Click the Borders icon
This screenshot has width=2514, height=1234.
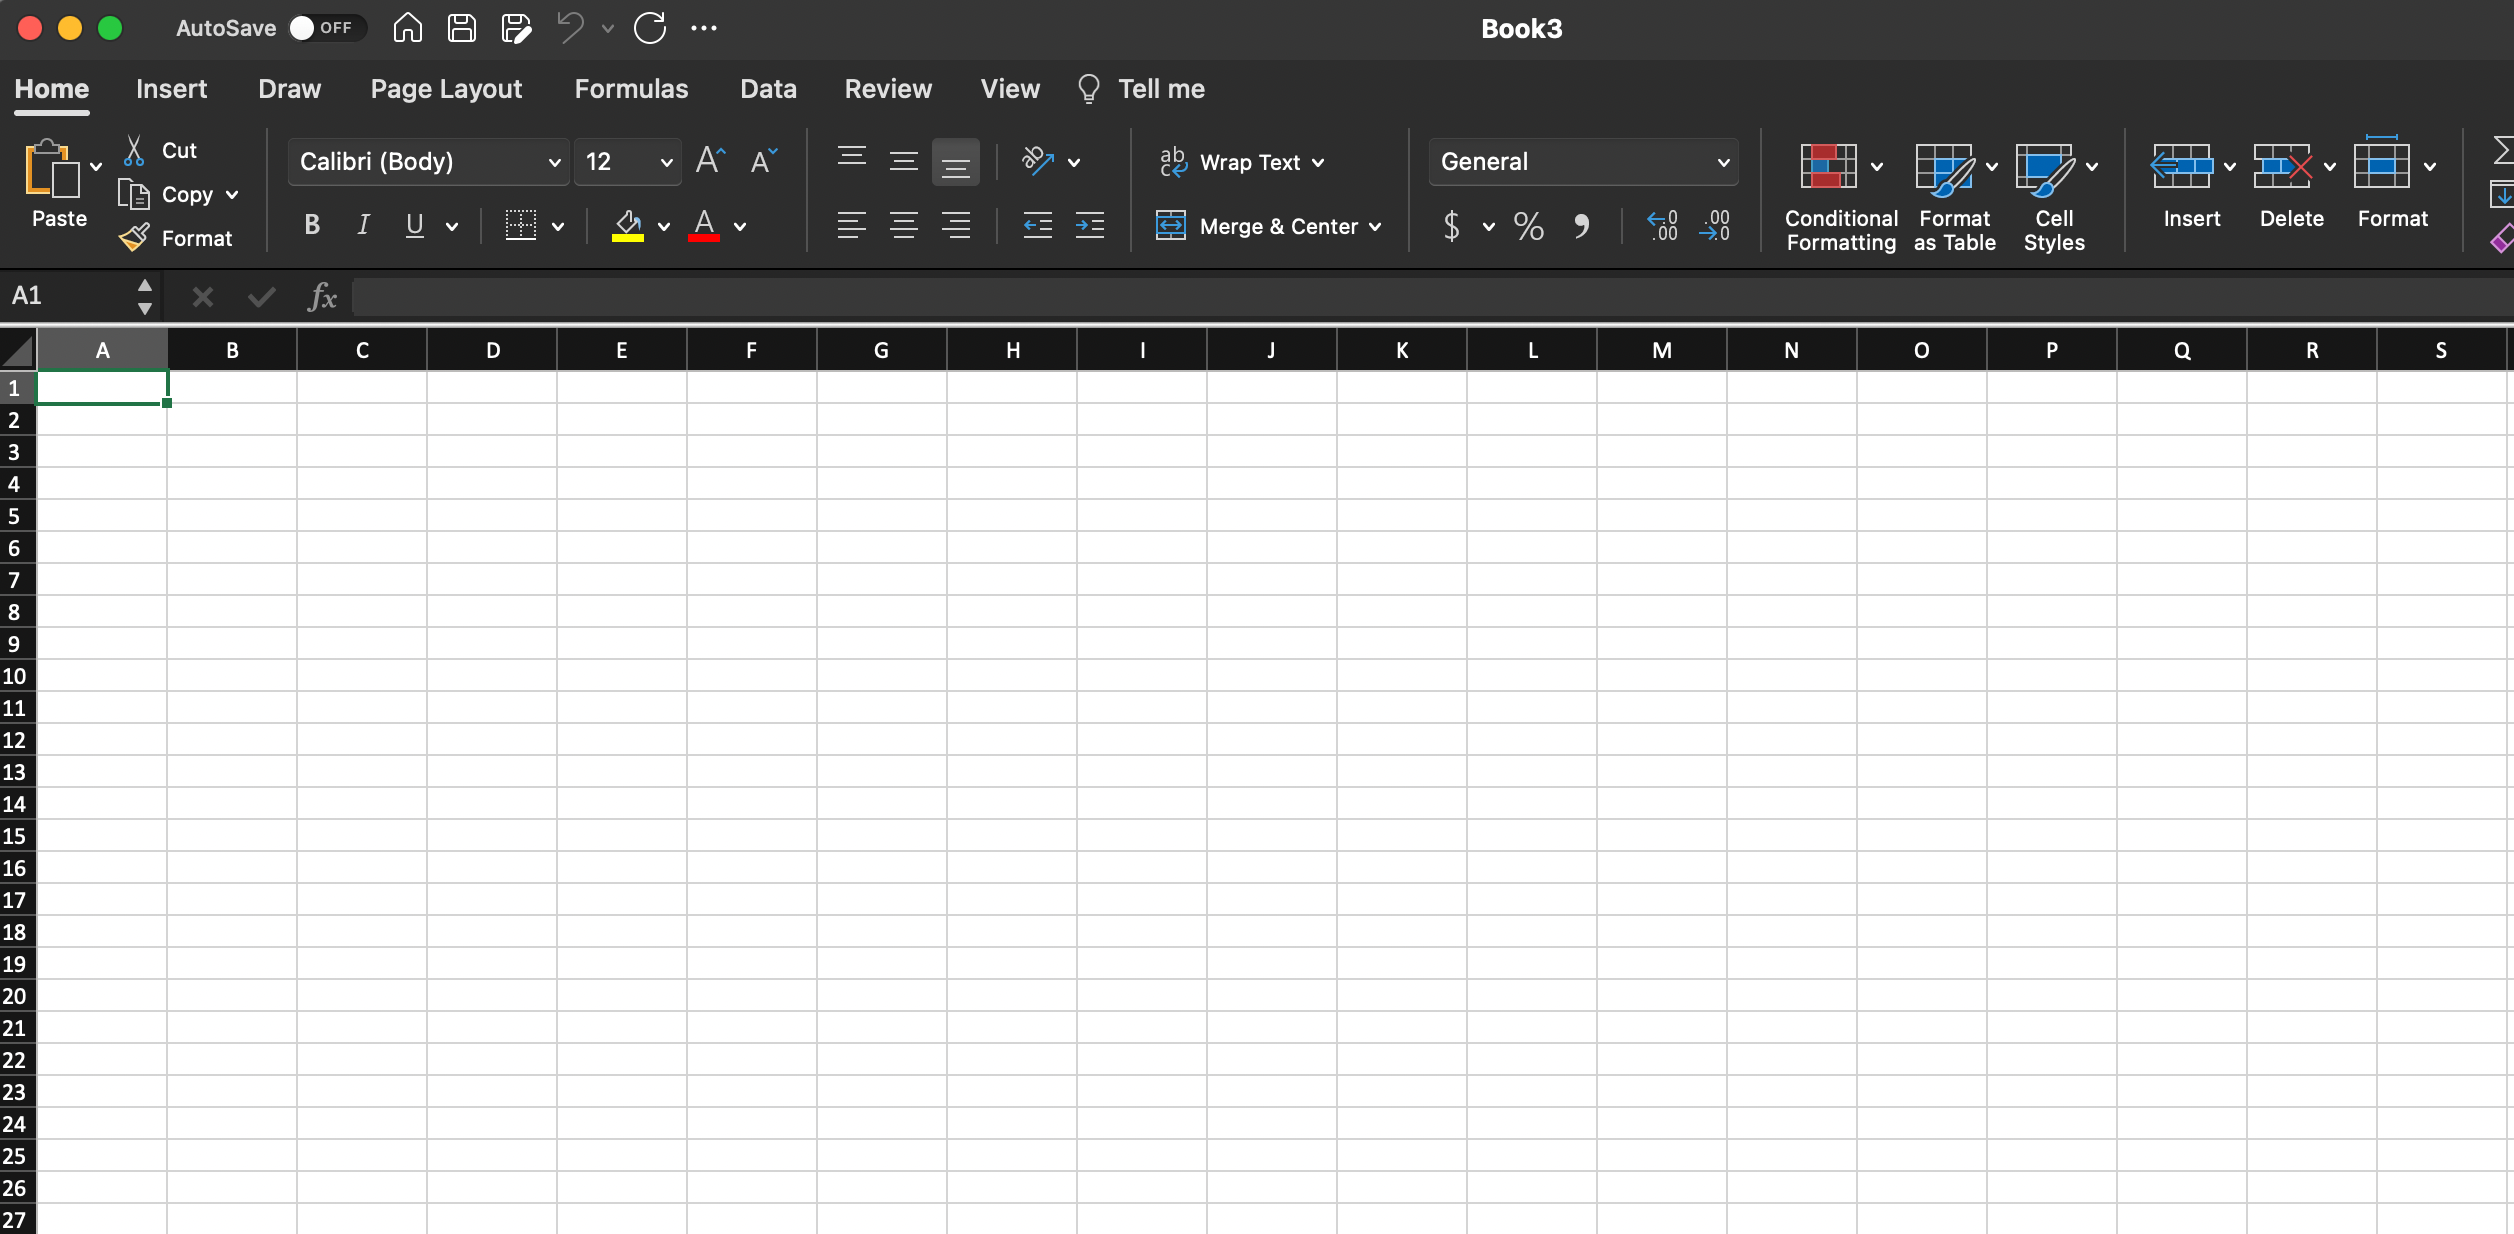516,223
